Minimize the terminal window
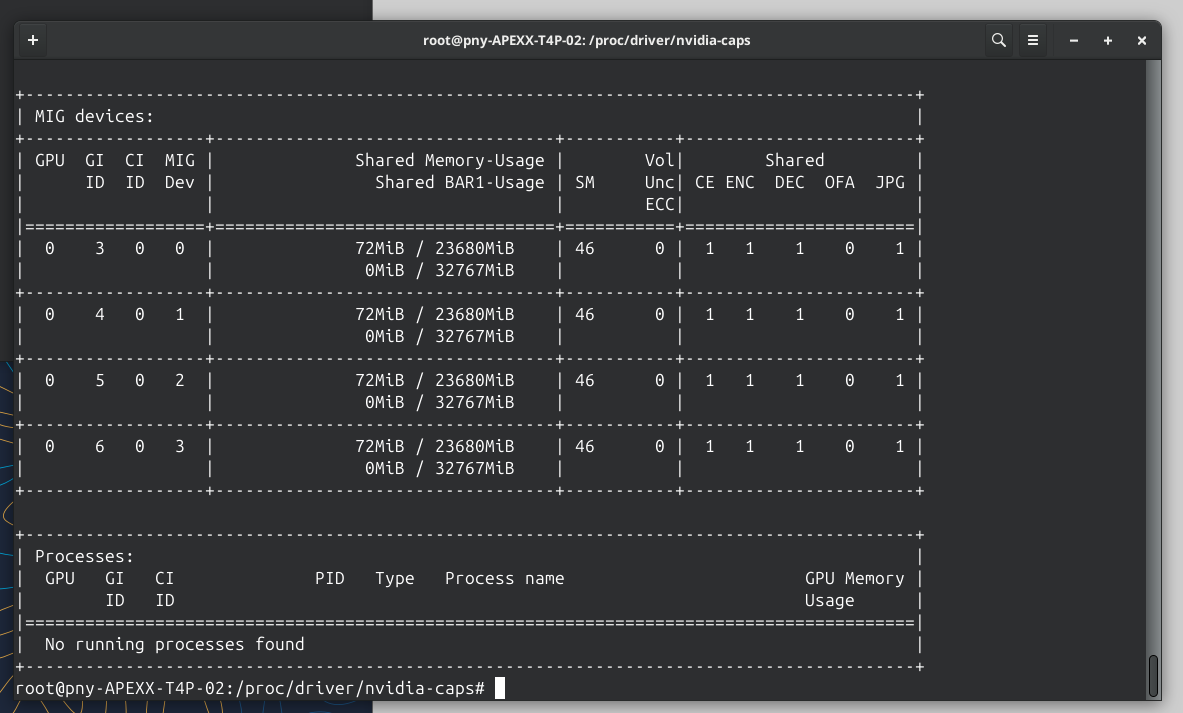 tap(1074, 41)
